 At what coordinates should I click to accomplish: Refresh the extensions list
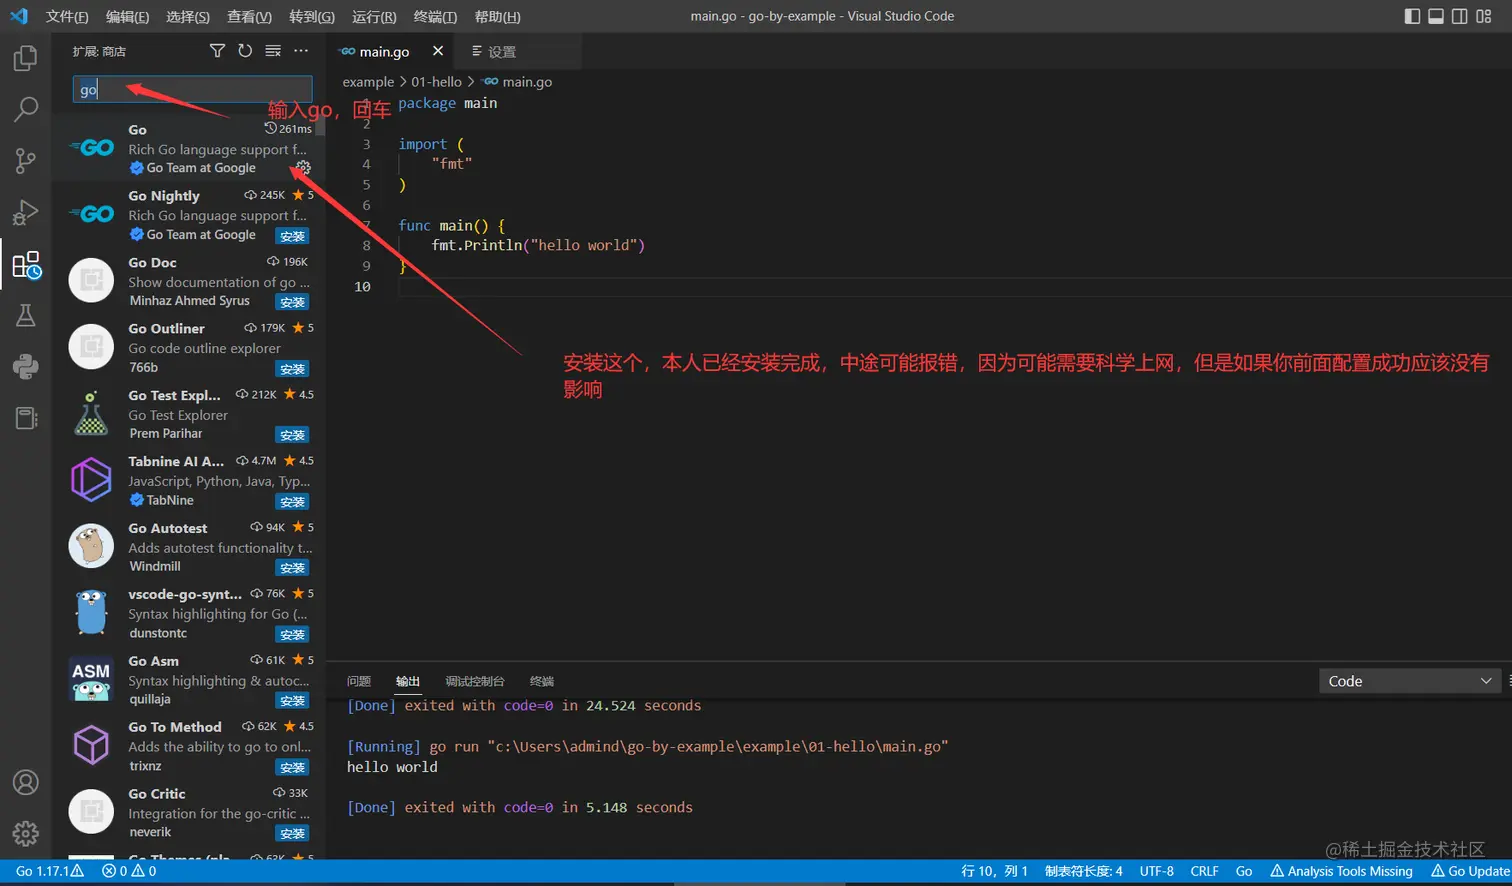point(245,51)
